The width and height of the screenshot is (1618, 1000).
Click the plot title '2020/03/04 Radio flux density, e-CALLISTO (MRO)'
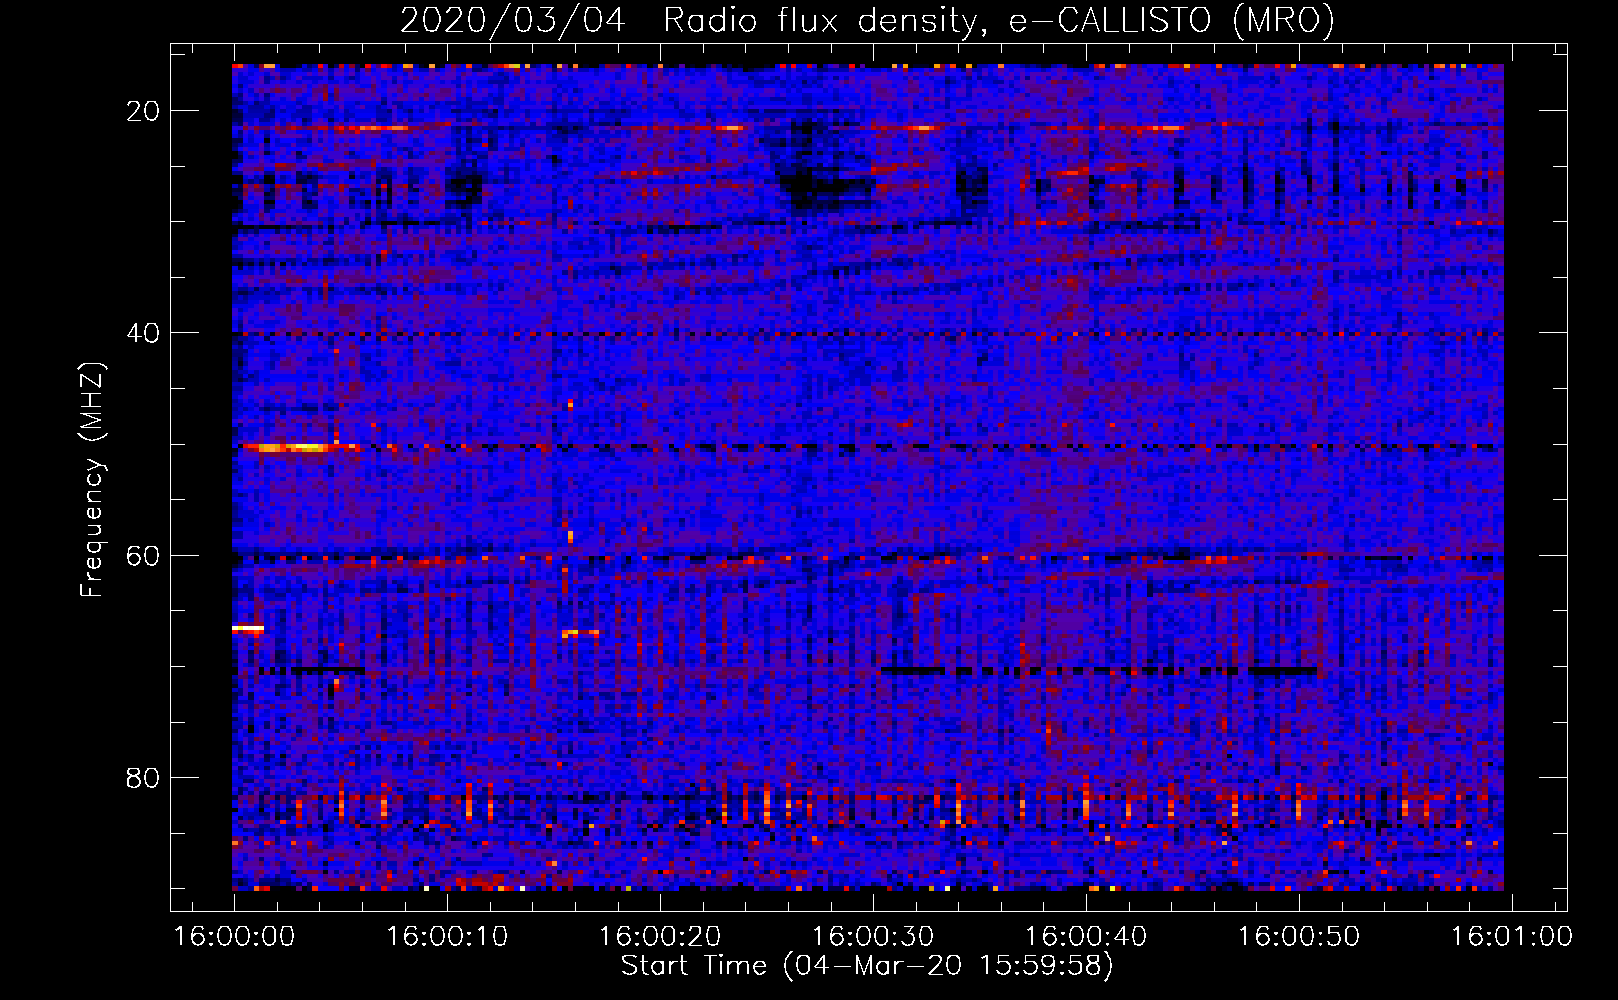click(x=867, y=21)
